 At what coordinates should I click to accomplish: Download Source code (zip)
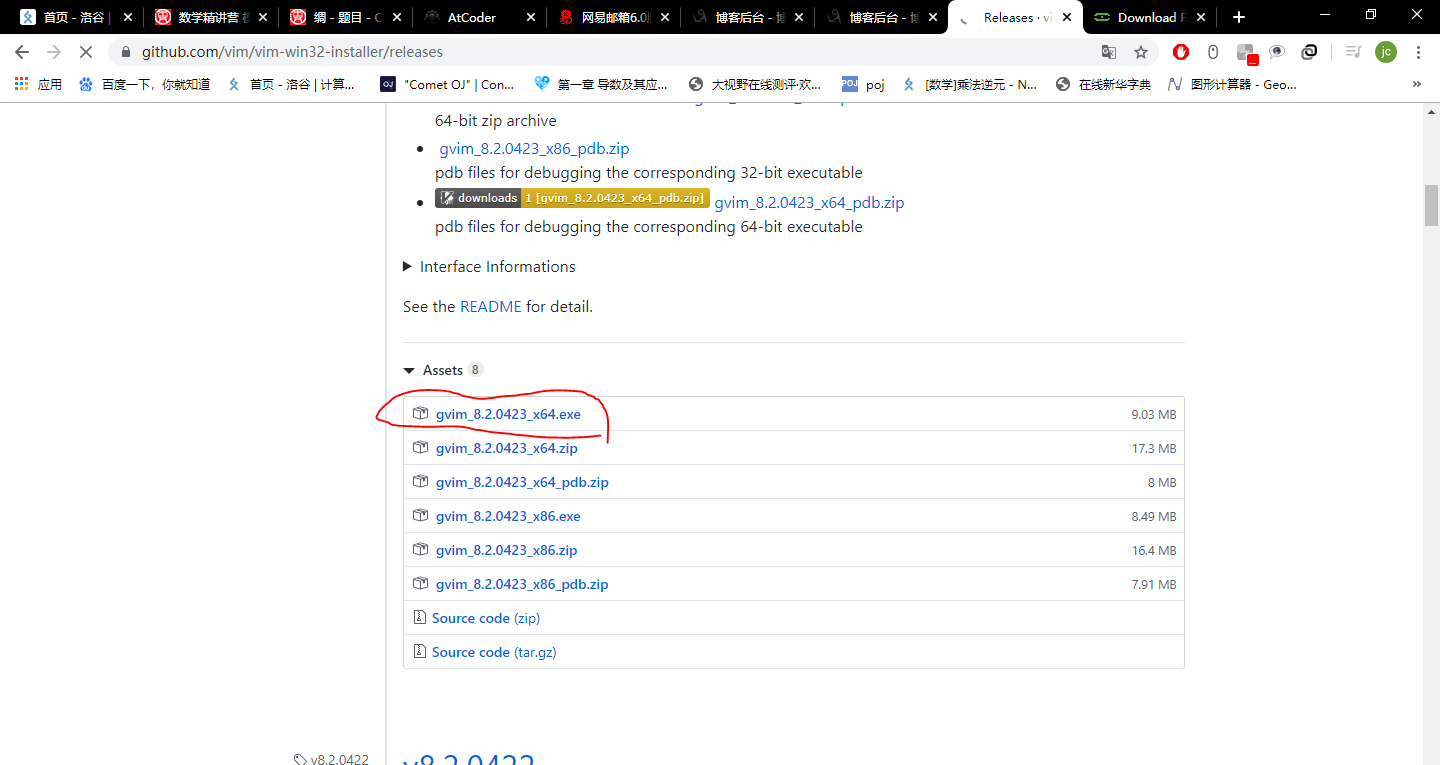tap(486, 618)
